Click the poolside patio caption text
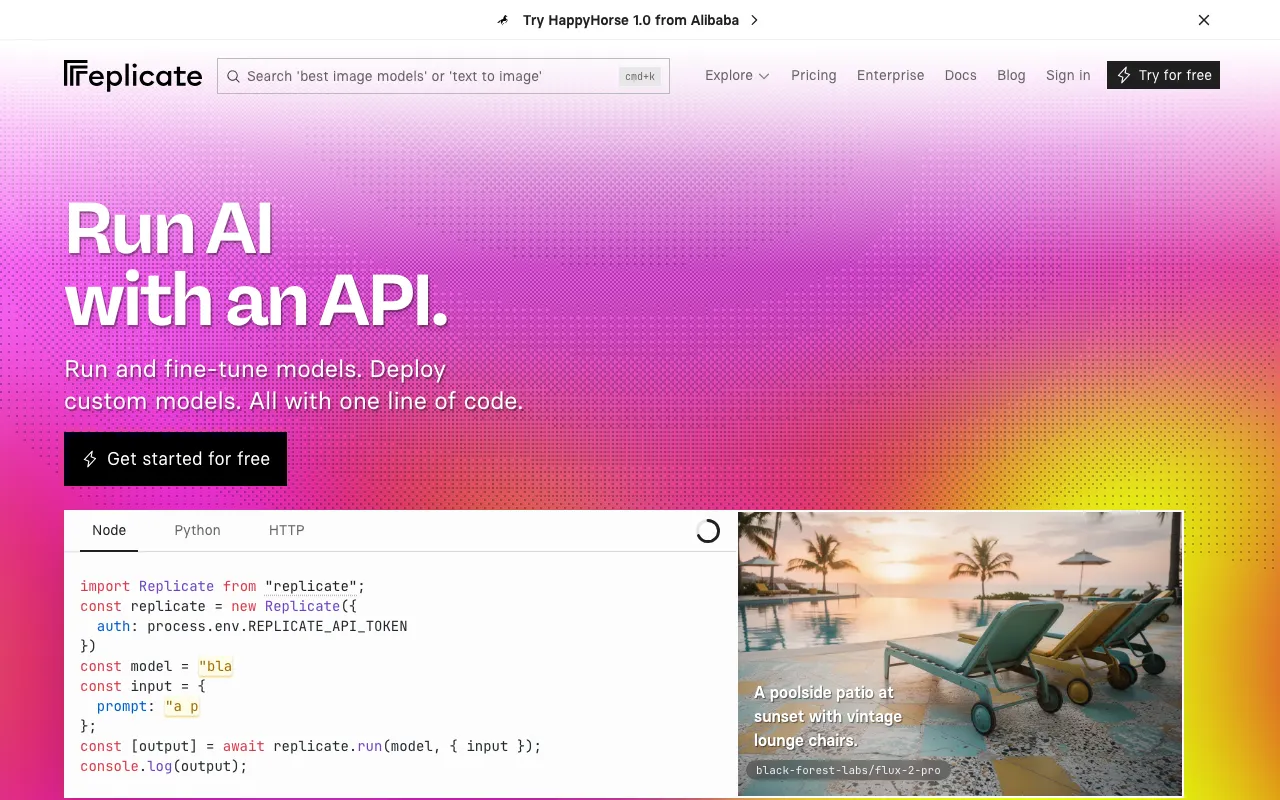 tap(828, 716)
